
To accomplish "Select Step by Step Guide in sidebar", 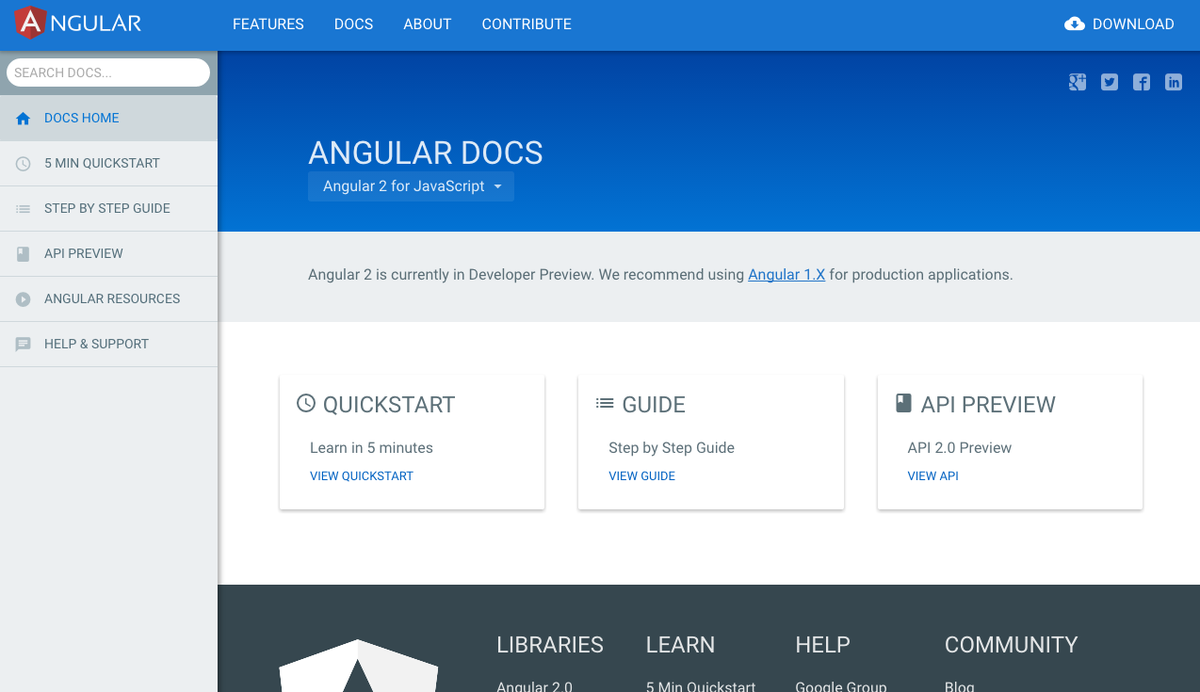I will (x=109, y=208).
